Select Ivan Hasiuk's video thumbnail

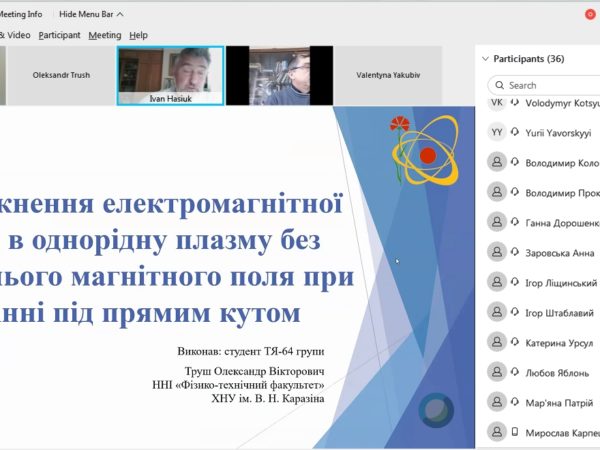[168, 74]
